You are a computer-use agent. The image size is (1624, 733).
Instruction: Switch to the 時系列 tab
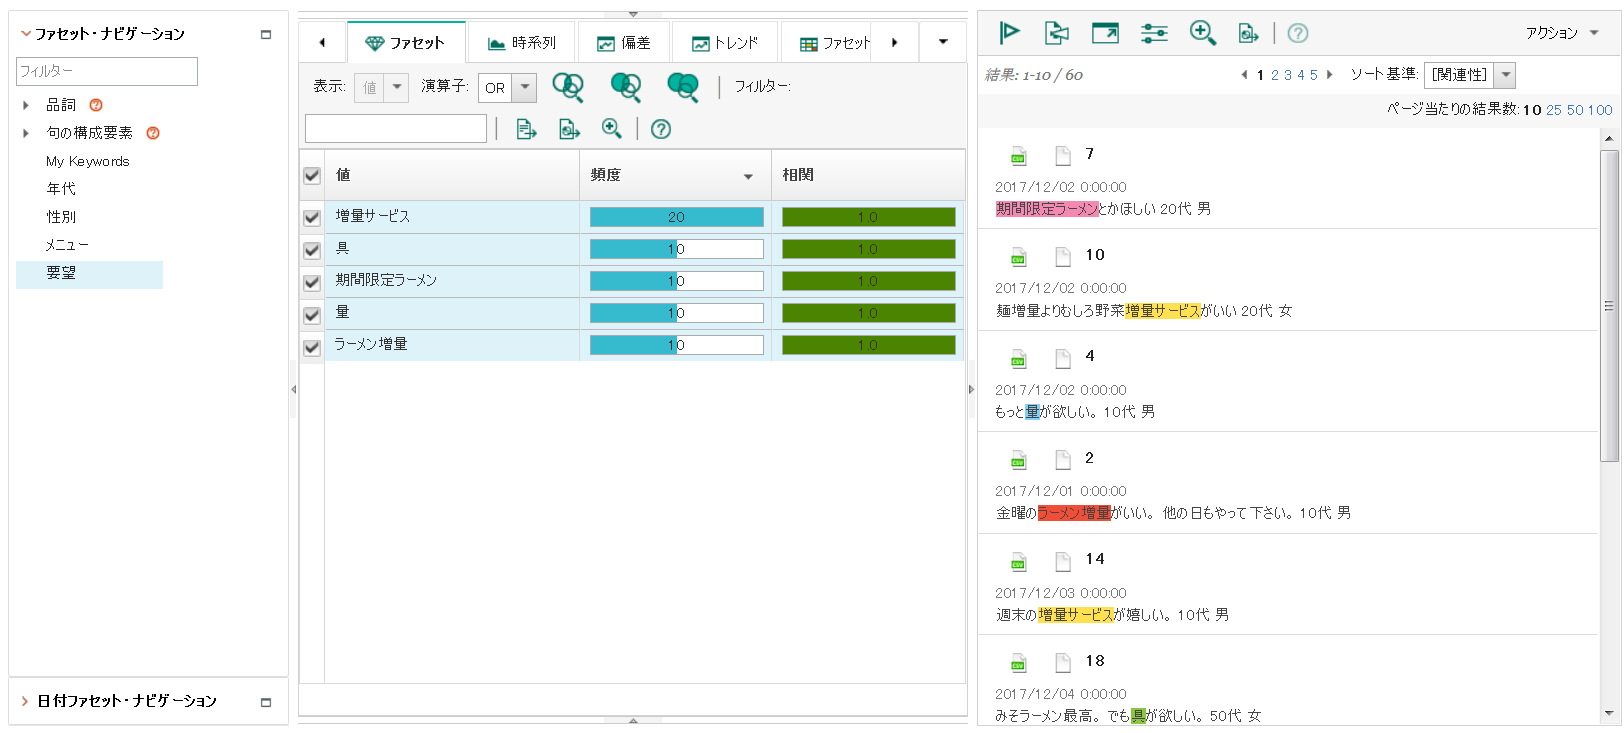[x=522, y=43]
